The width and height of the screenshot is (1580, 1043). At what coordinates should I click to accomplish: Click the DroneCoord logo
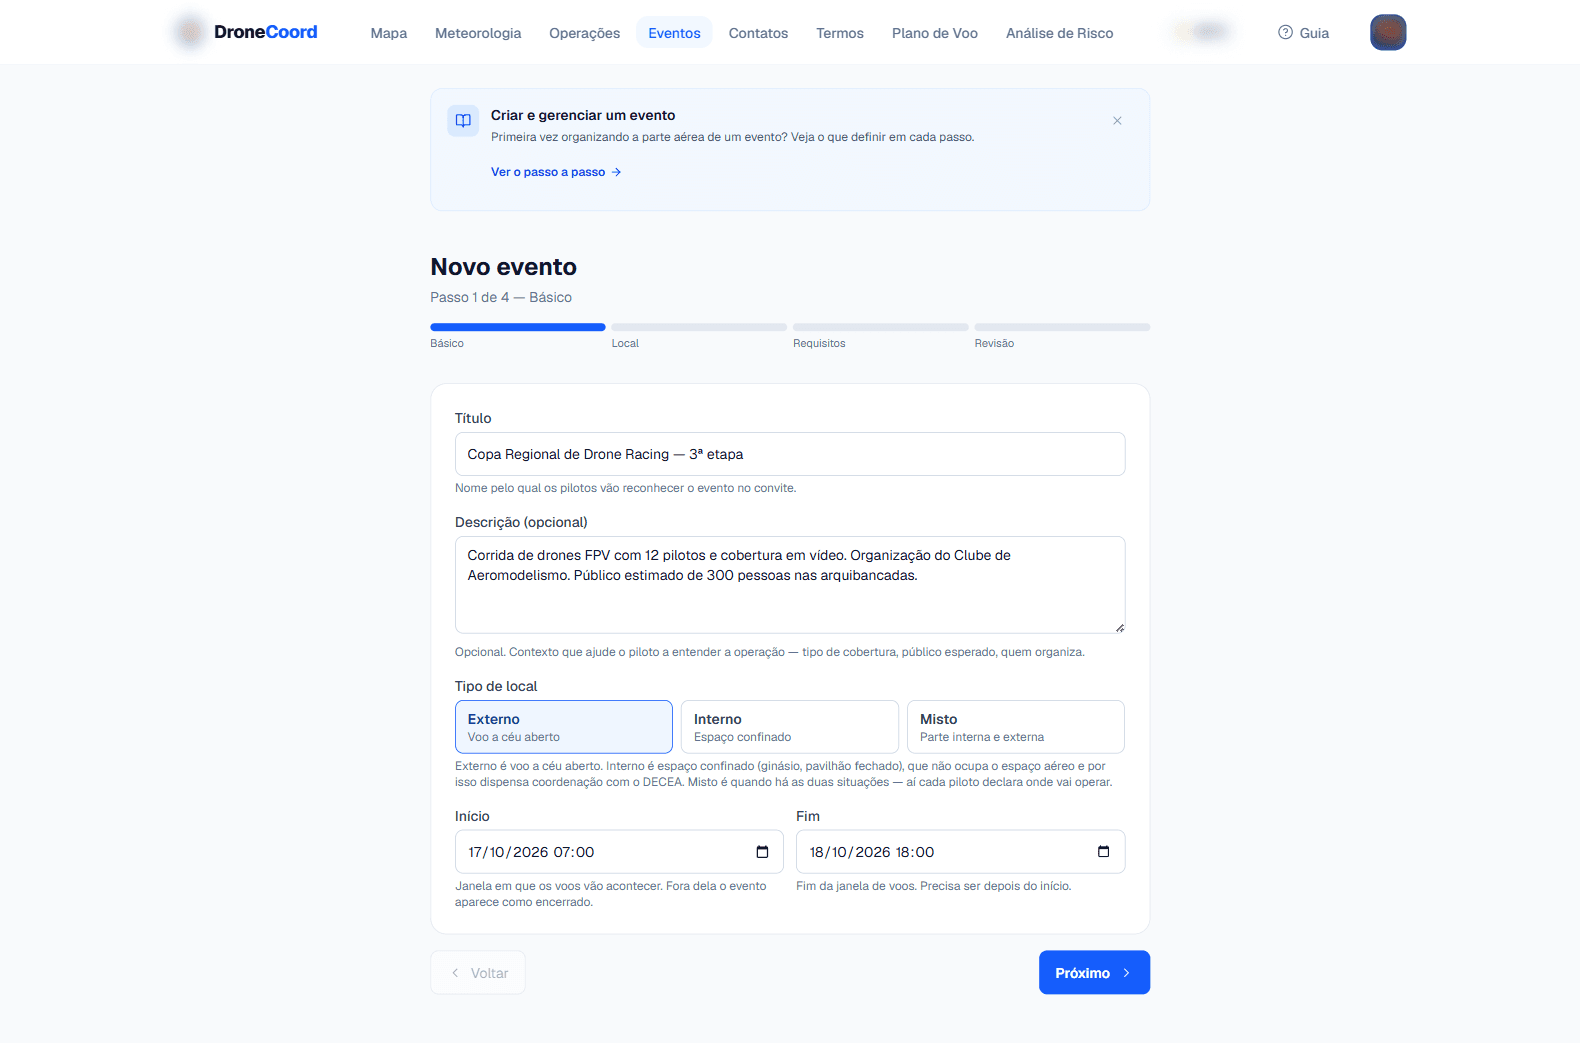point(246,32)
